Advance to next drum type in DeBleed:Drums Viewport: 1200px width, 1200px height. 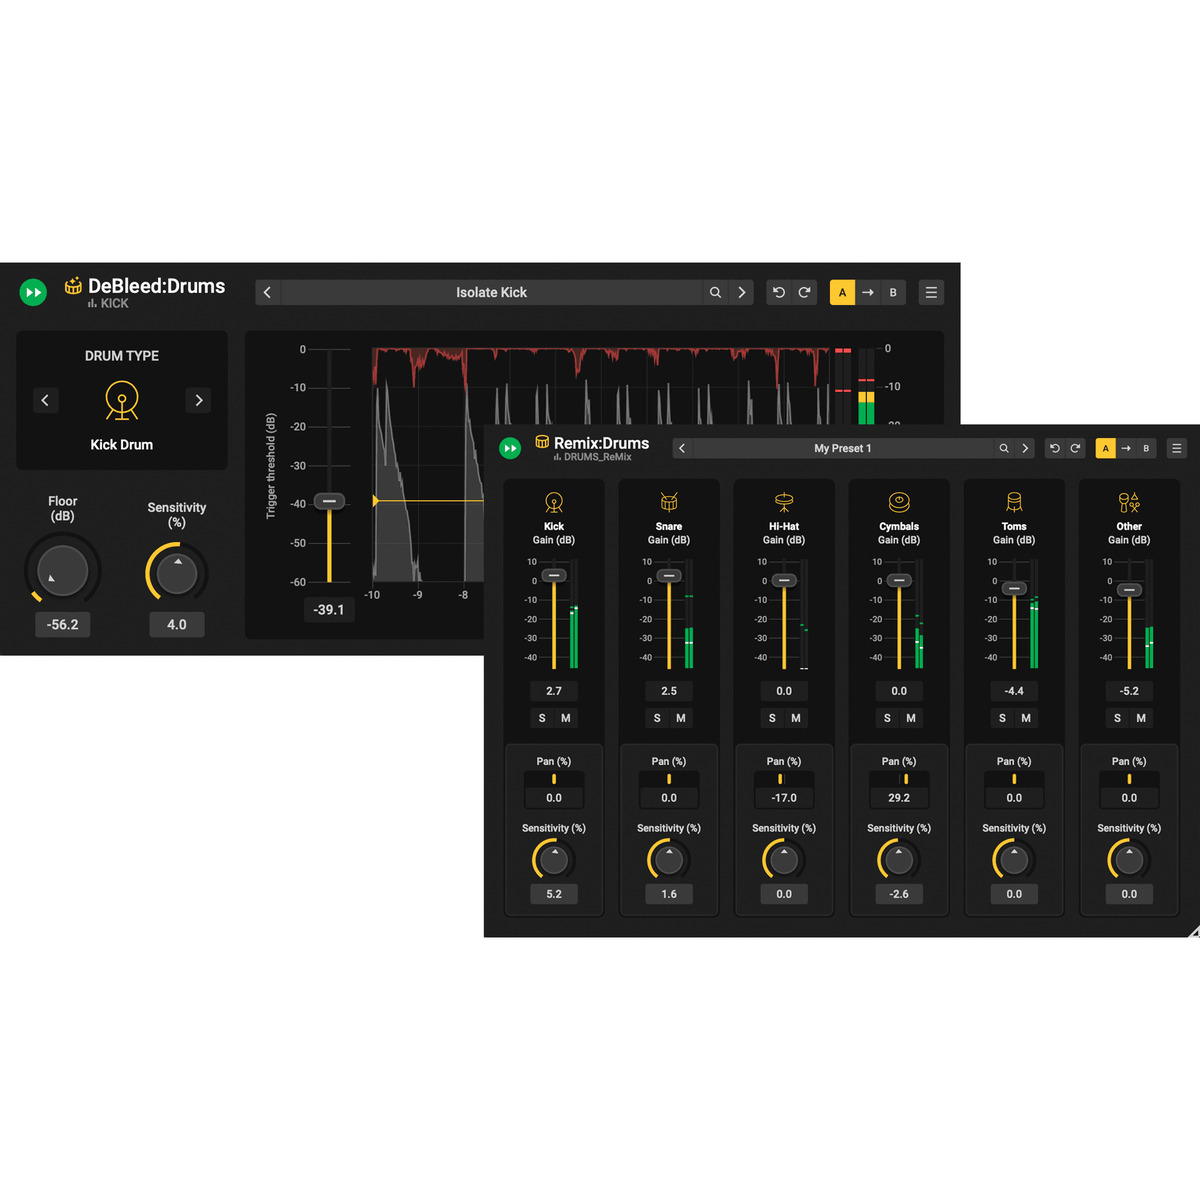[x=198, y=400]
